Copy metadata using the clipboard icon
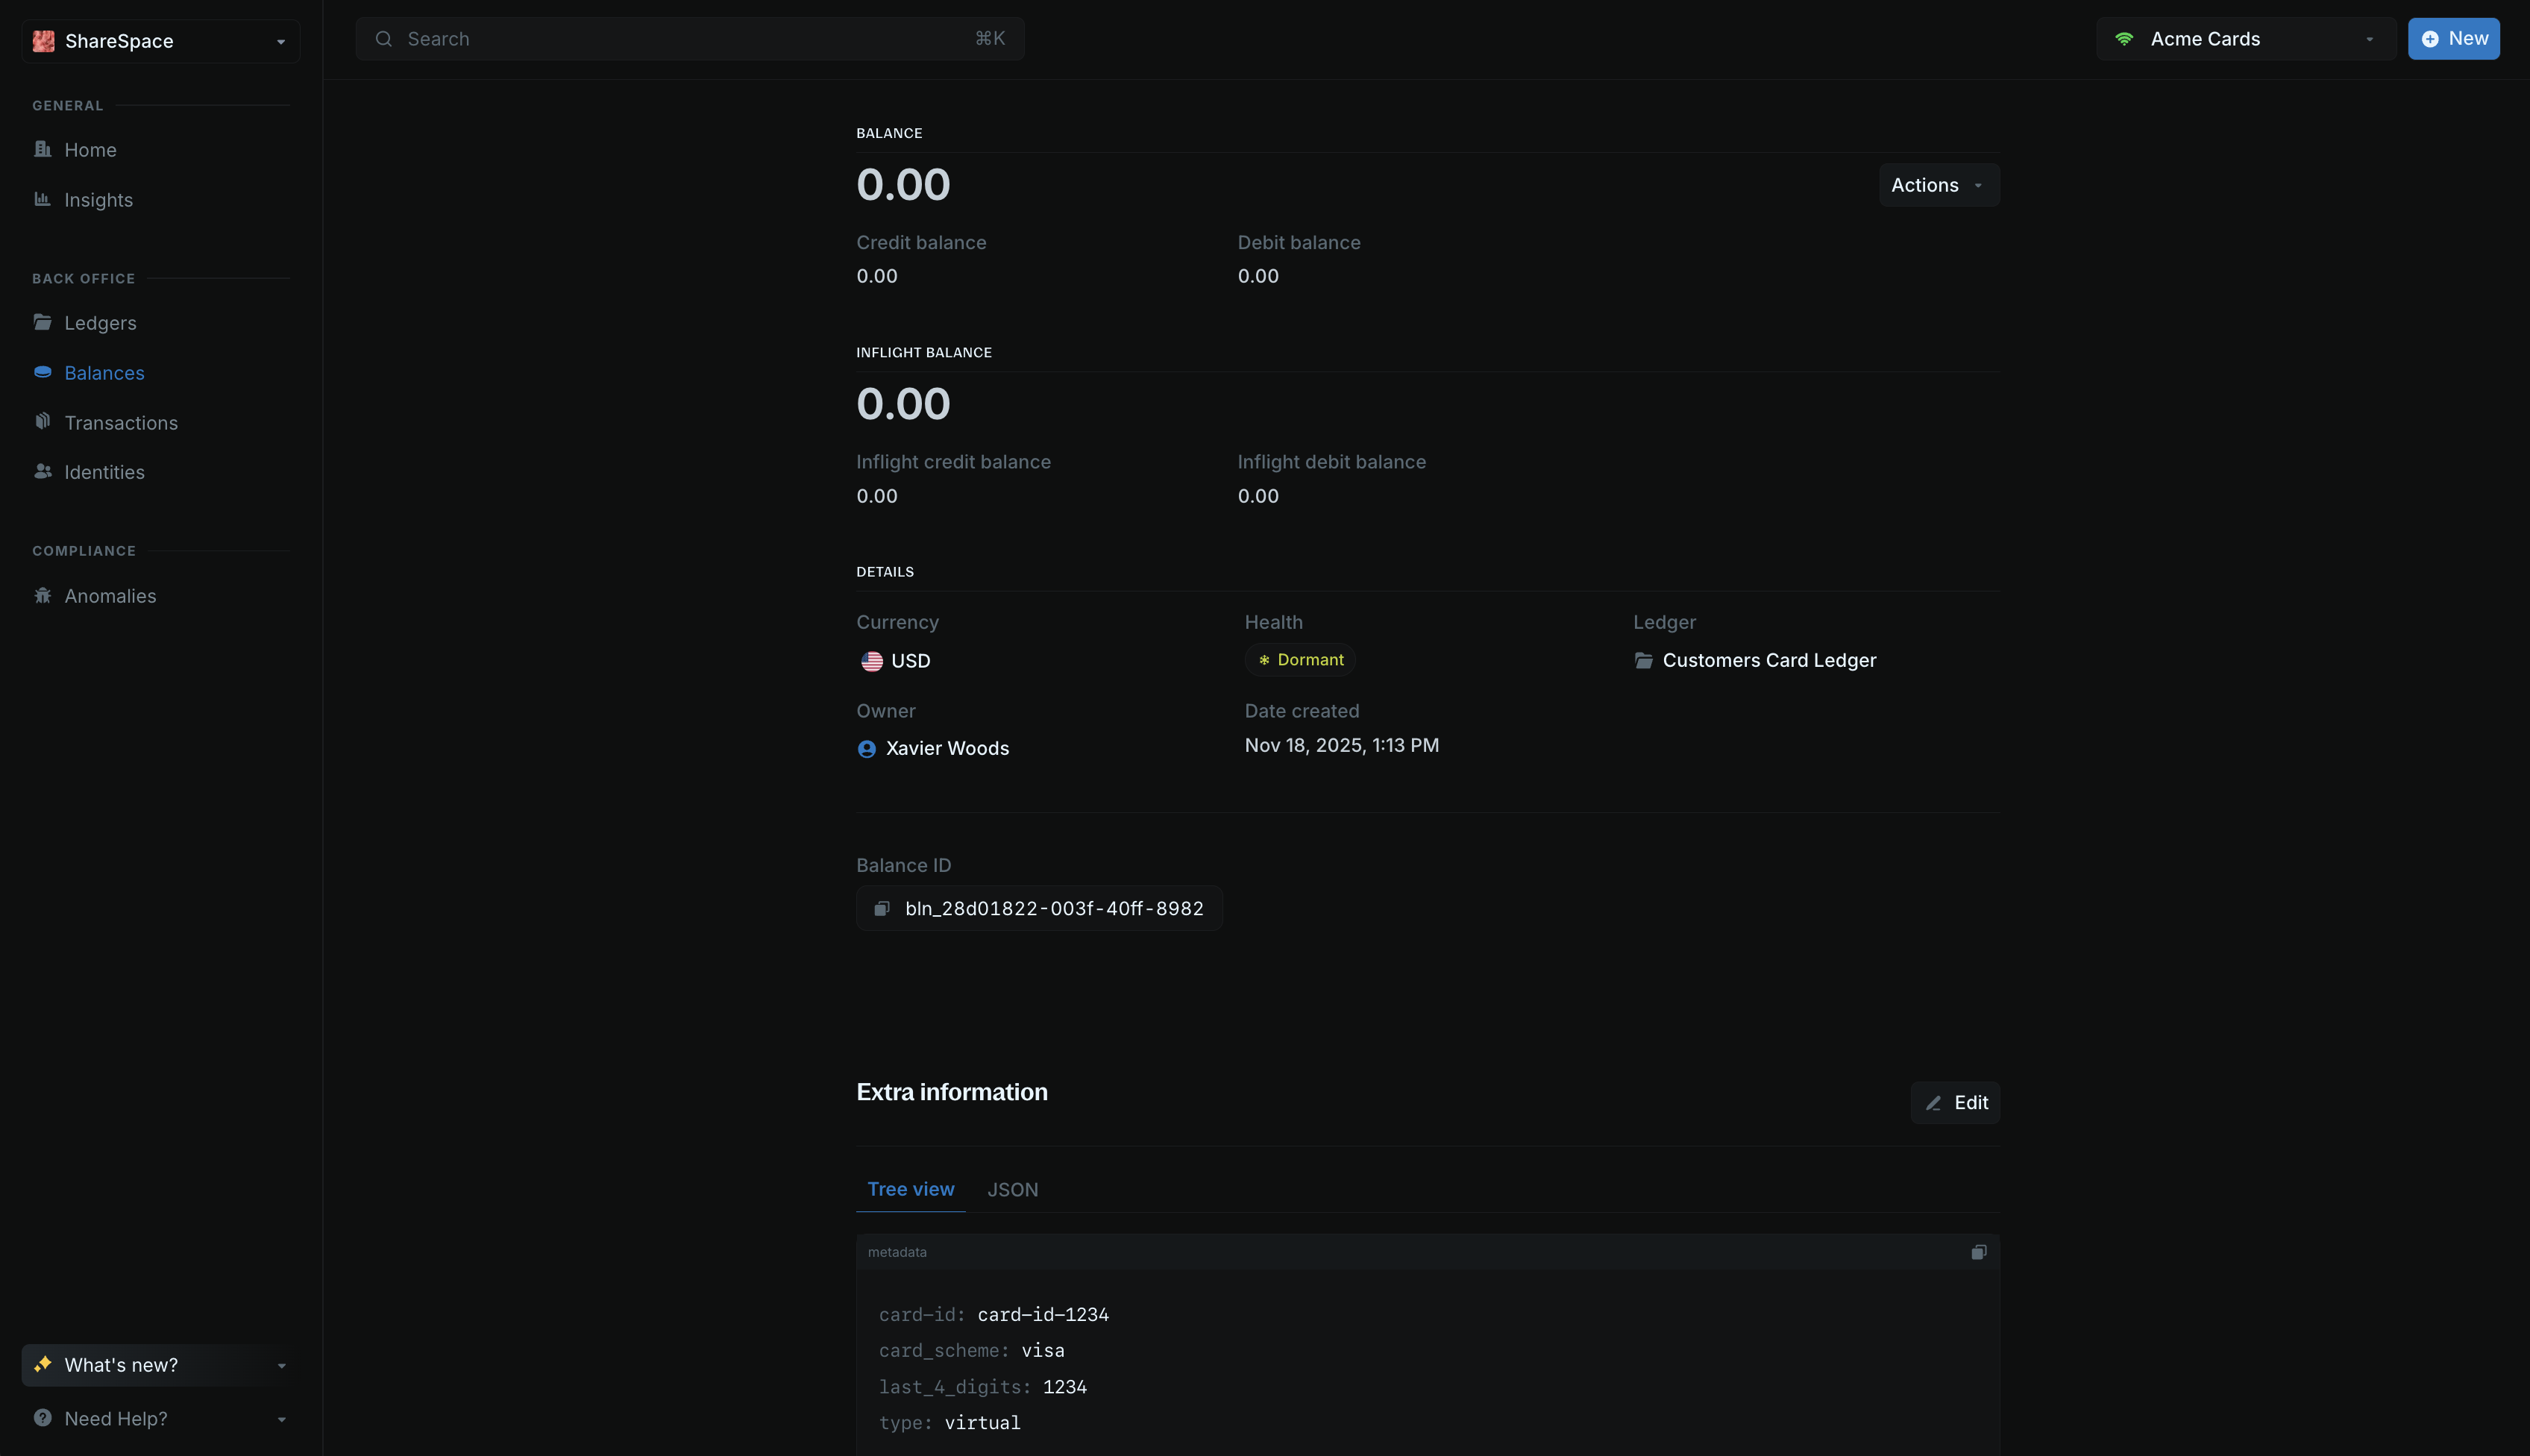The width and height of the screenshot is (2530, 1456). click(1978, 1252)
